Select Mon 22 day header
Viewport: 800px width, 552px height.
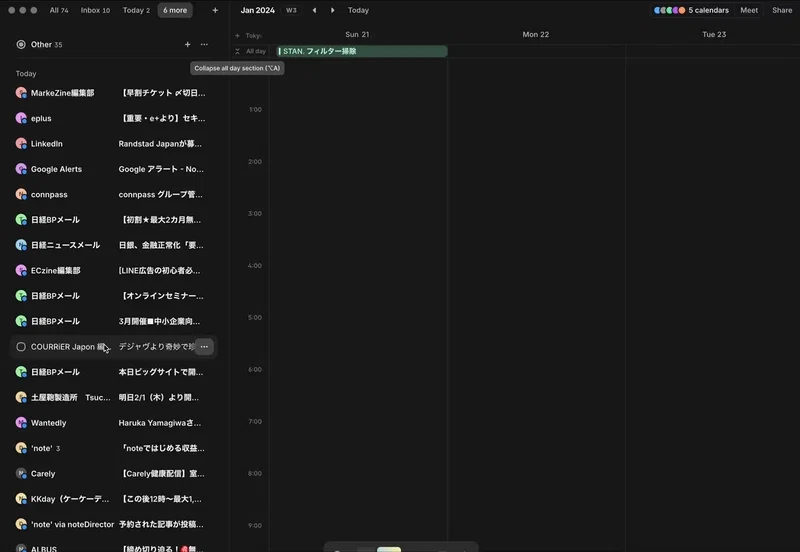click(x=536, y=35)
